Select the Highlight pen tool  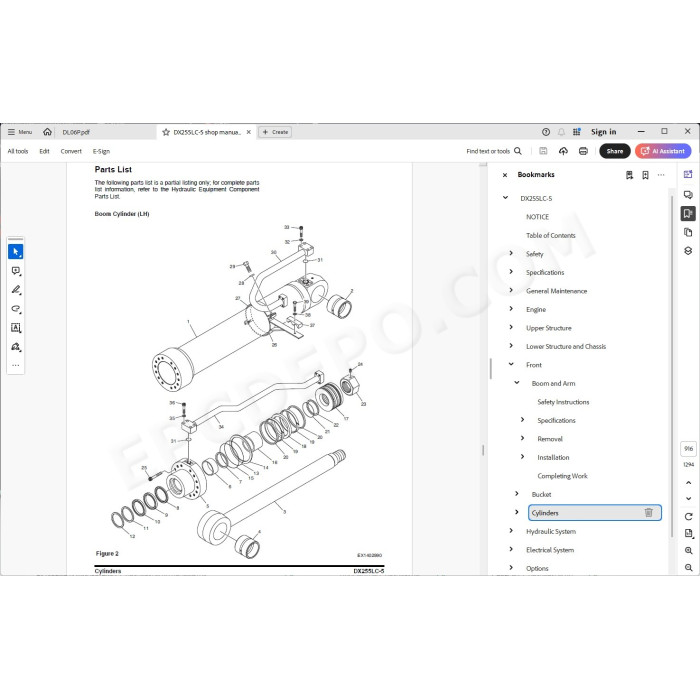pos(16,290)
